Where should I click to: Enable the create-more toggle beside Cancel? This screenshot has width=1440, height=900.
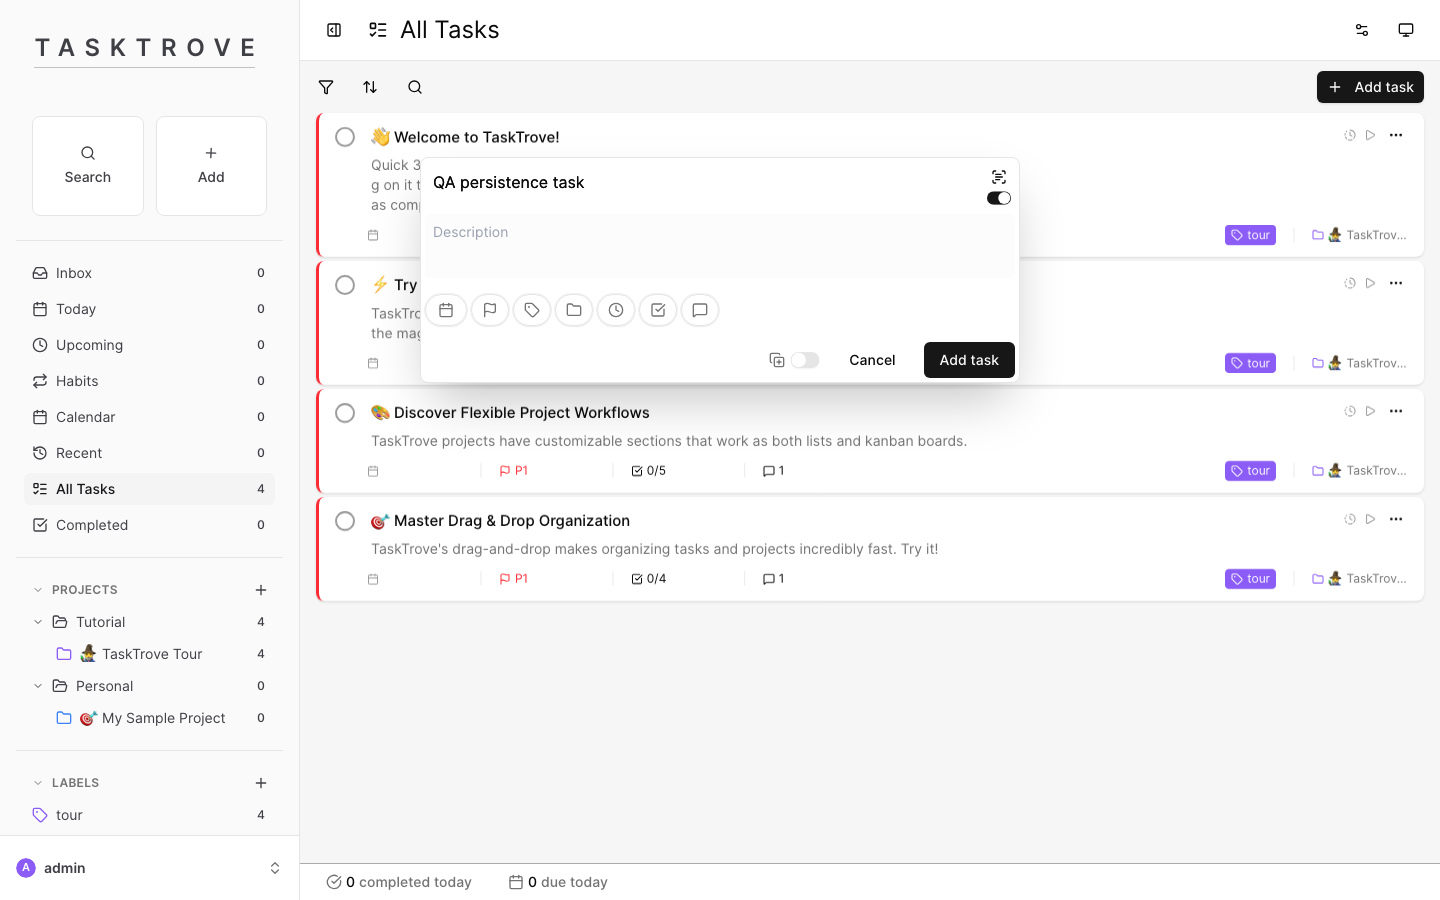(805, 360)
